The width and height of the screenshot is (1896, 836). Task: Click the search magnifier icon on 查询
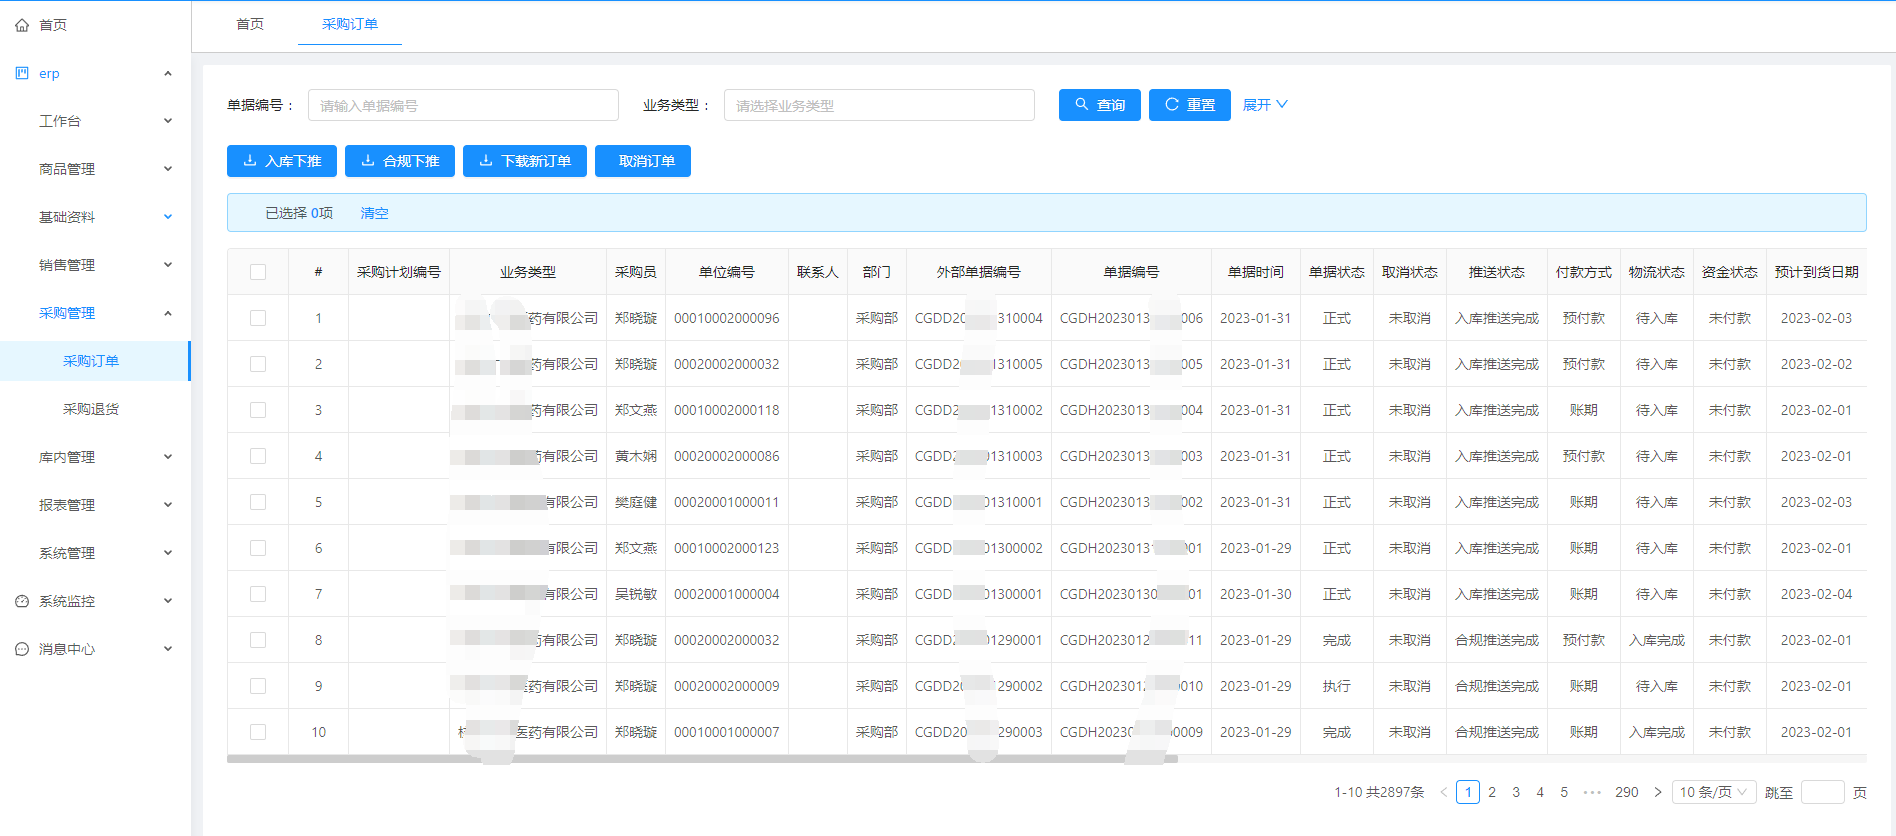[1081, 104]
